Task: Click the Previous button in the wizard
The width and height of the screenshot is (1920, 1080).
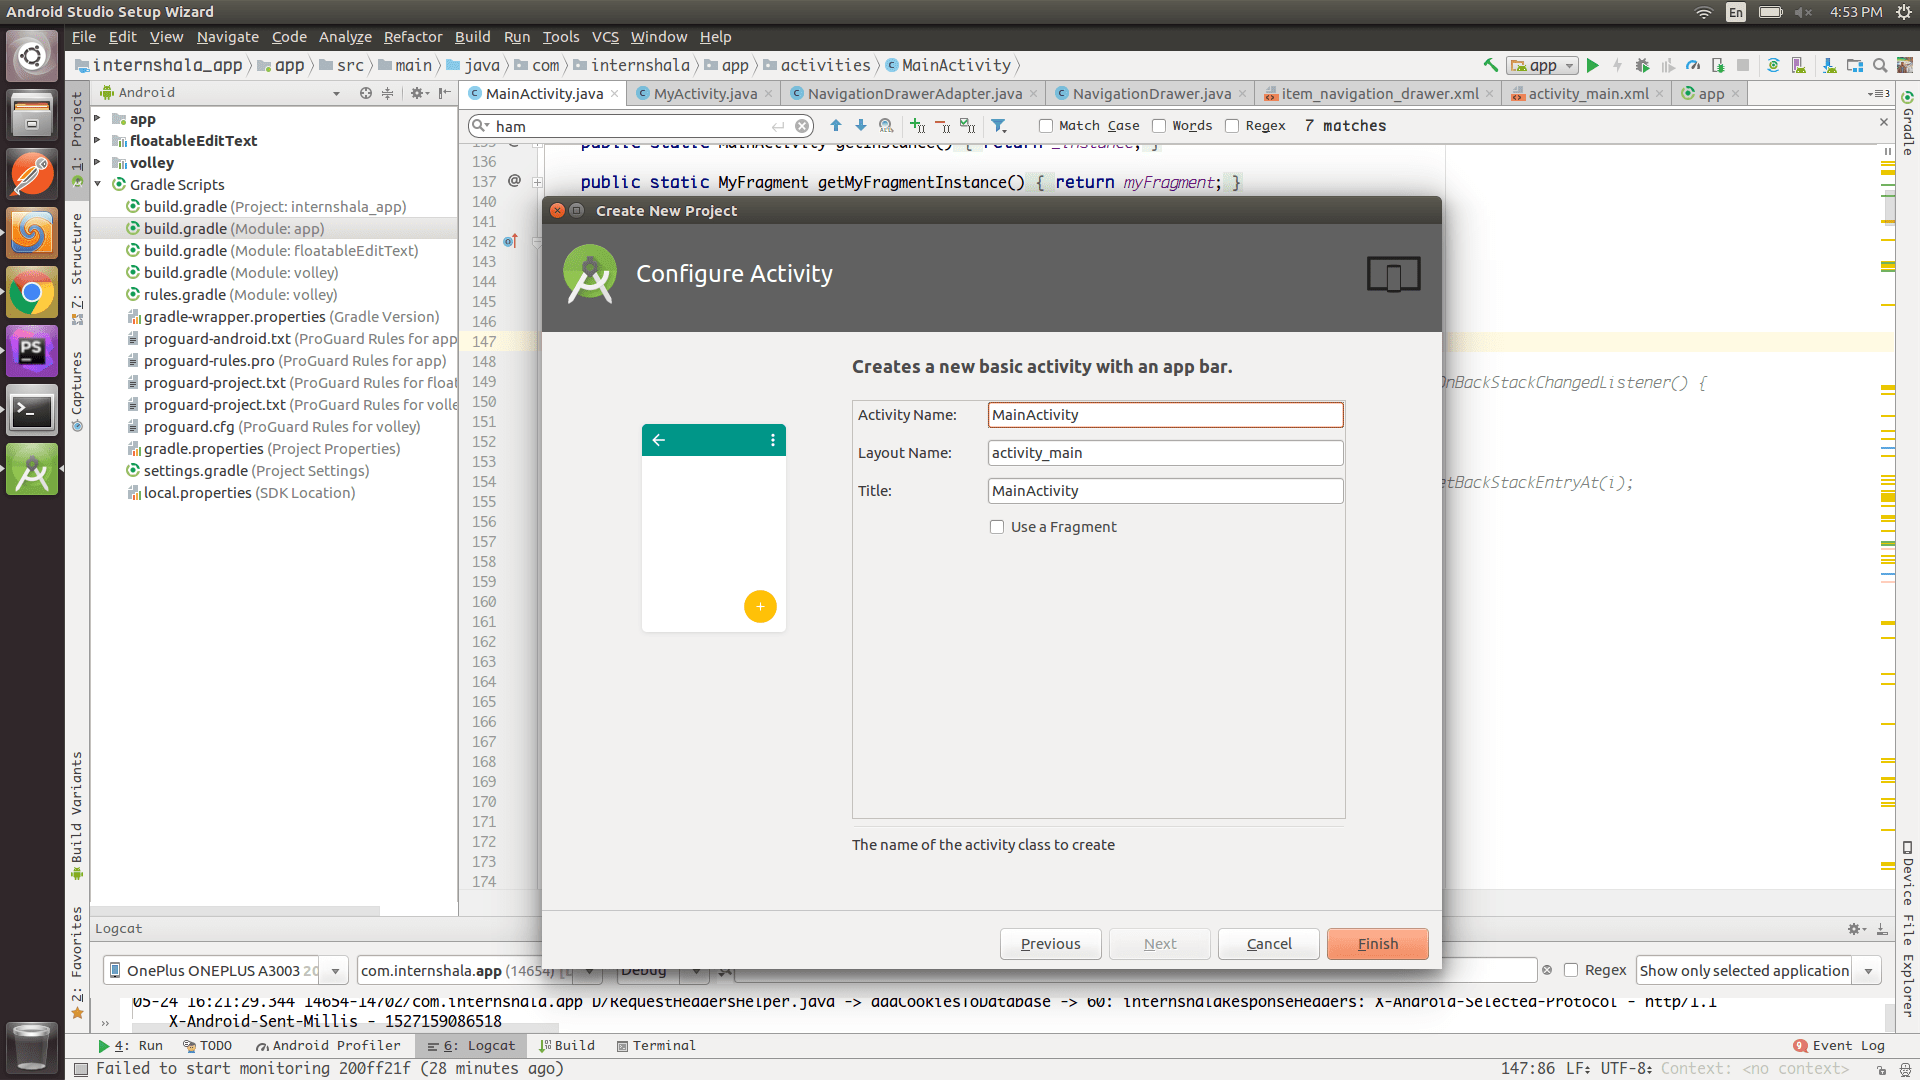Action: [x=1050, y=943]
